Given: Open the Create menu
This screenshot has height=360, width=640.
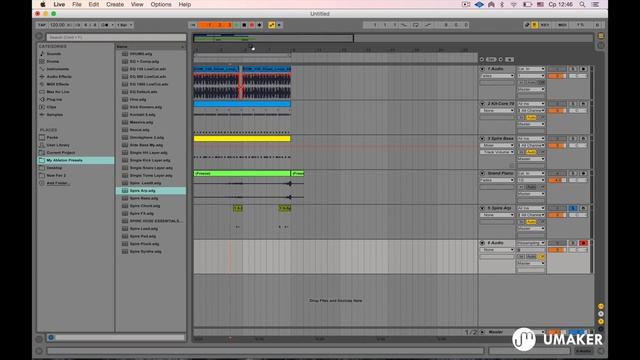Looking at the screenshot, I should (x=115, y=4).
